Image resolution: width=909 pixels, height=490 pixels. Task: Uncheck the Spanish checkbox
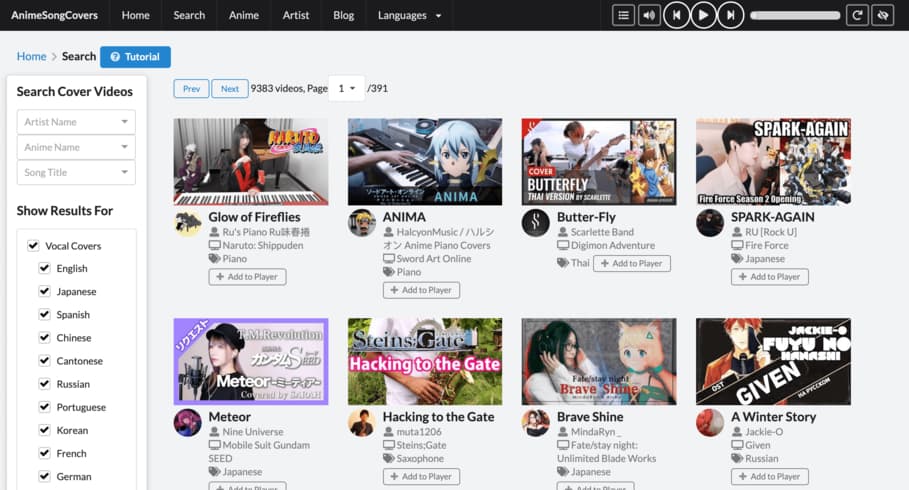coord(44,314)
